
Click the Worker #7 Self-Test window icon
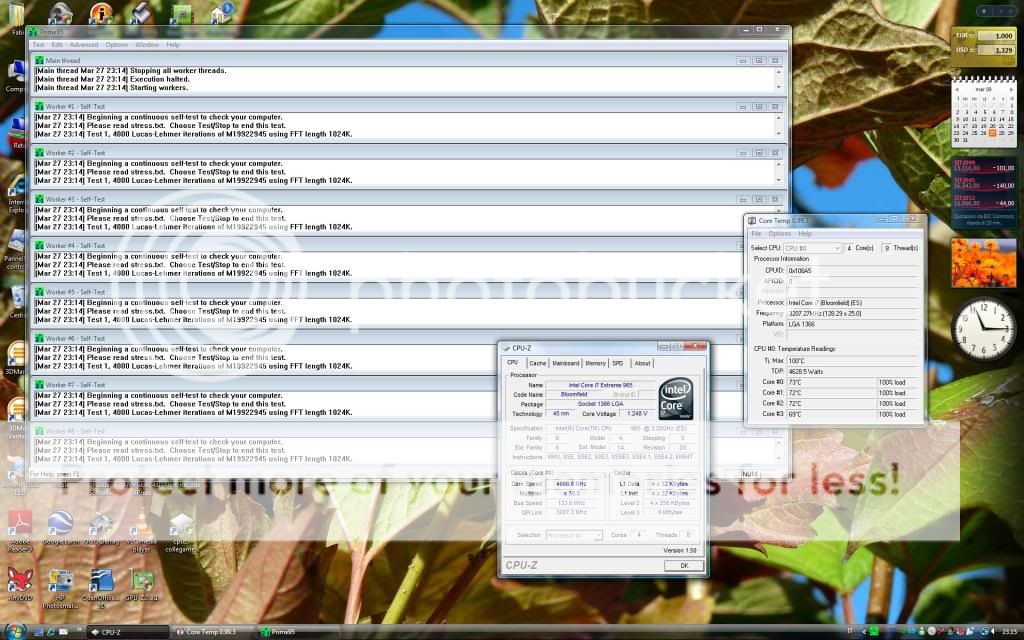(39, 385)
